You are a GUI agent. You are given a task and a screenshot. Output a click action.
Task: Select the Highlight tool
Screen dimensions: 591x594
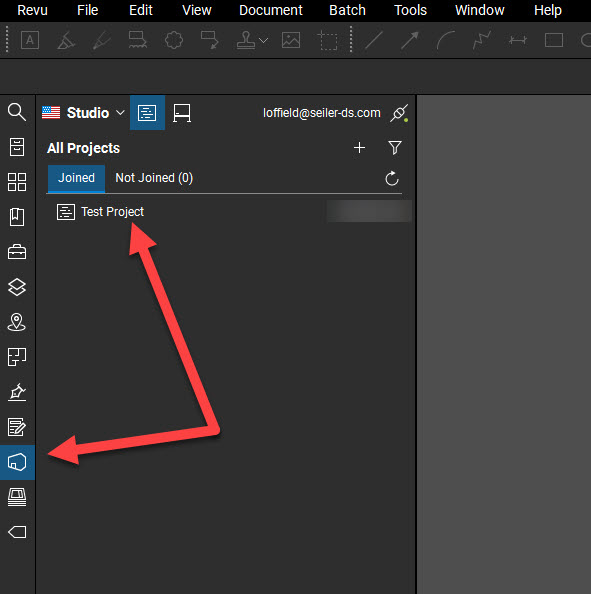[66, 40]
